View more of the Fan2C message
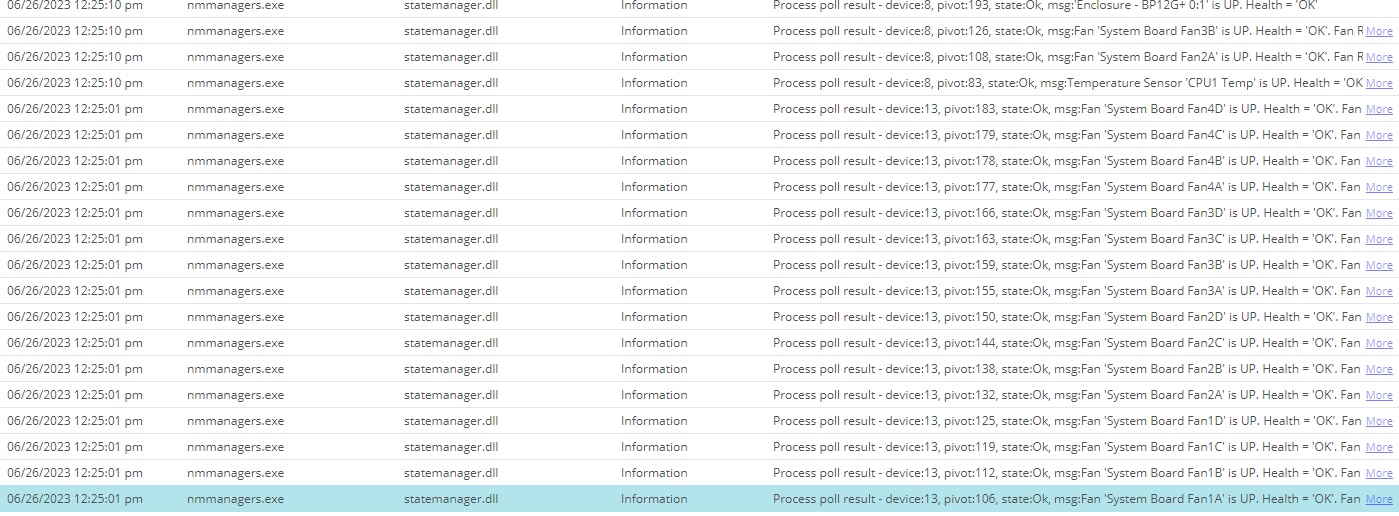 pos(1379,343)
